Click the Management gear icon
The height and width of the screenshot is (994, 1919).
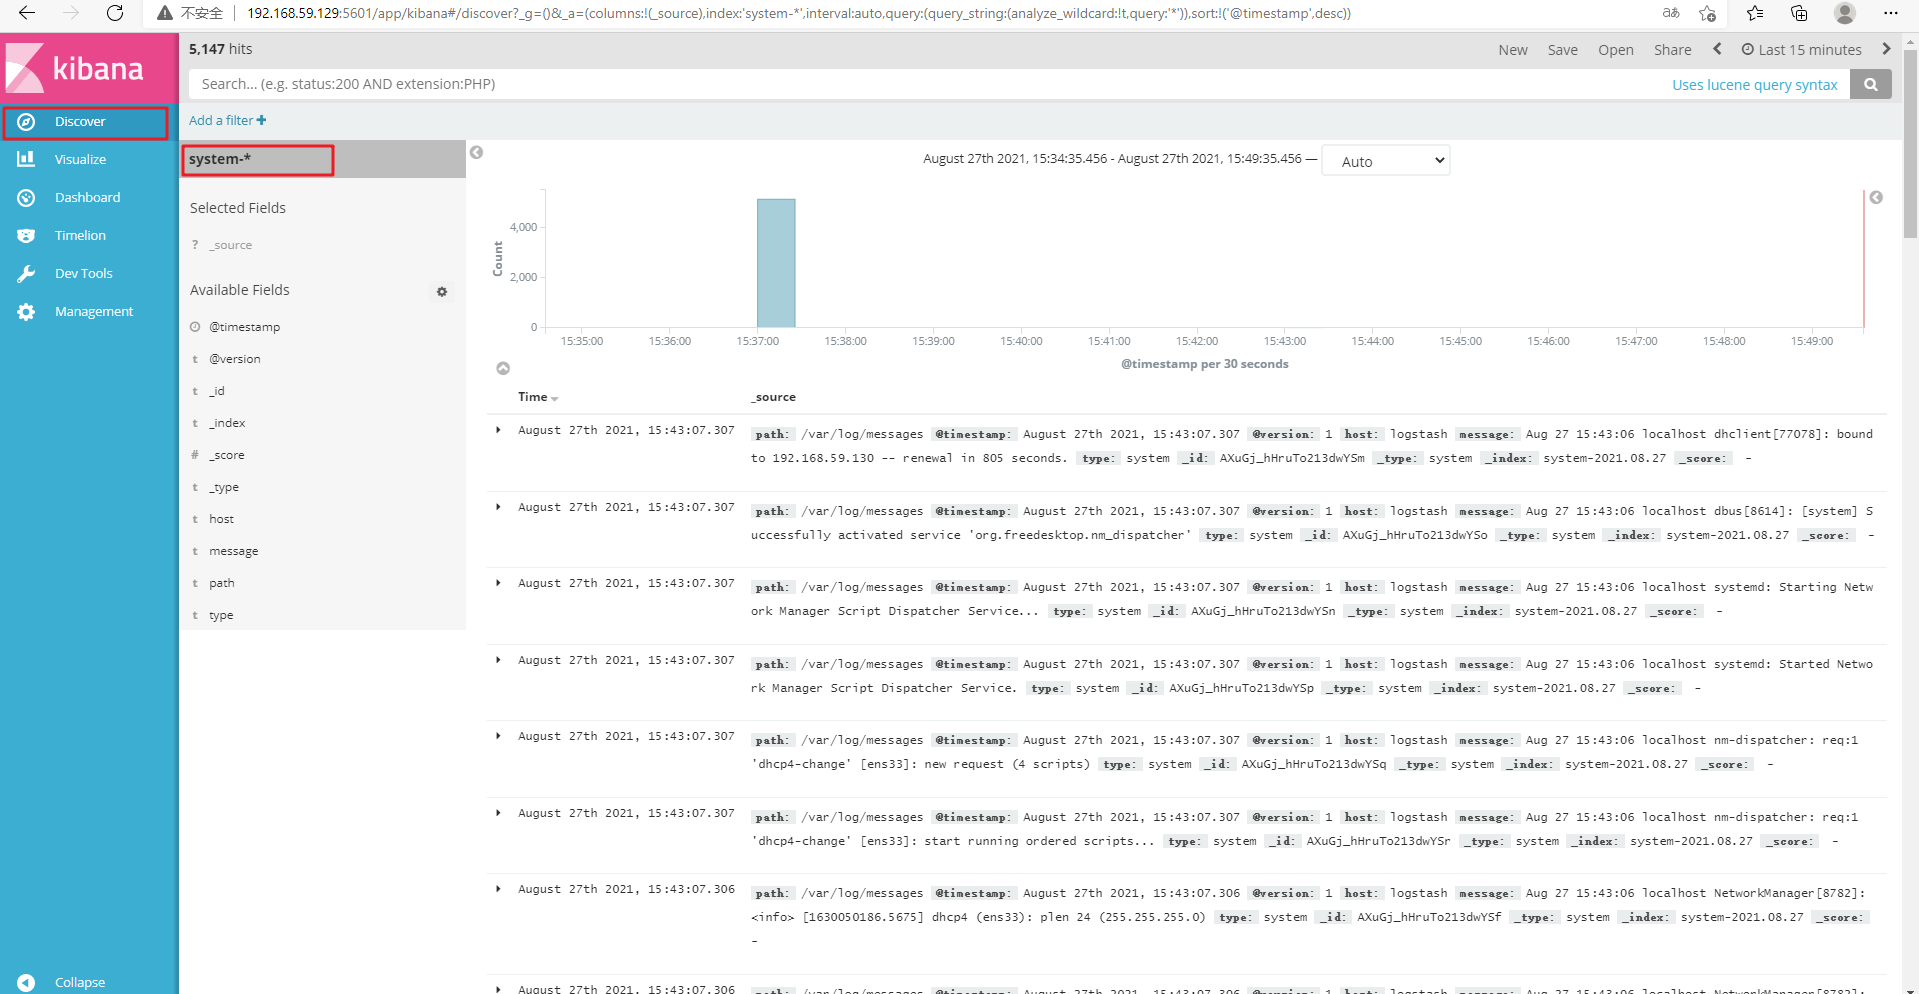click(x=26, y=312)
